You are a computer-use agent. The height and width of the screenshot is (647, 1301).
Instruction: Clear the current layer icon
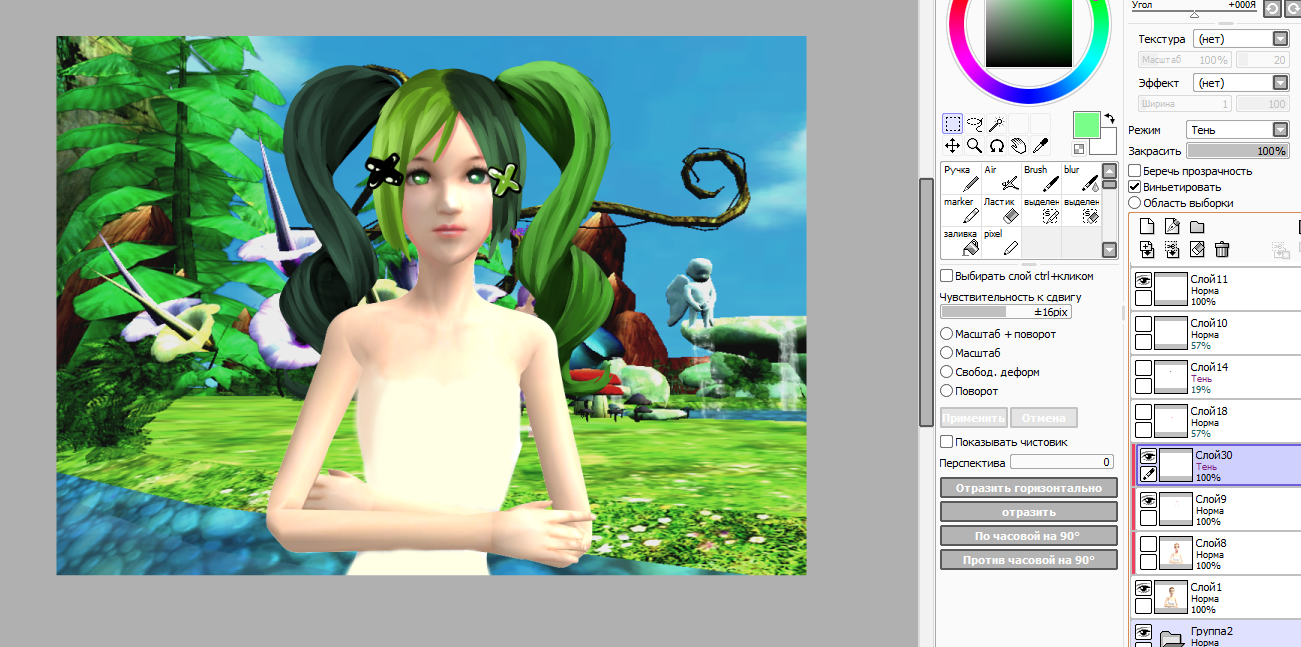(x=1197, y=250)
